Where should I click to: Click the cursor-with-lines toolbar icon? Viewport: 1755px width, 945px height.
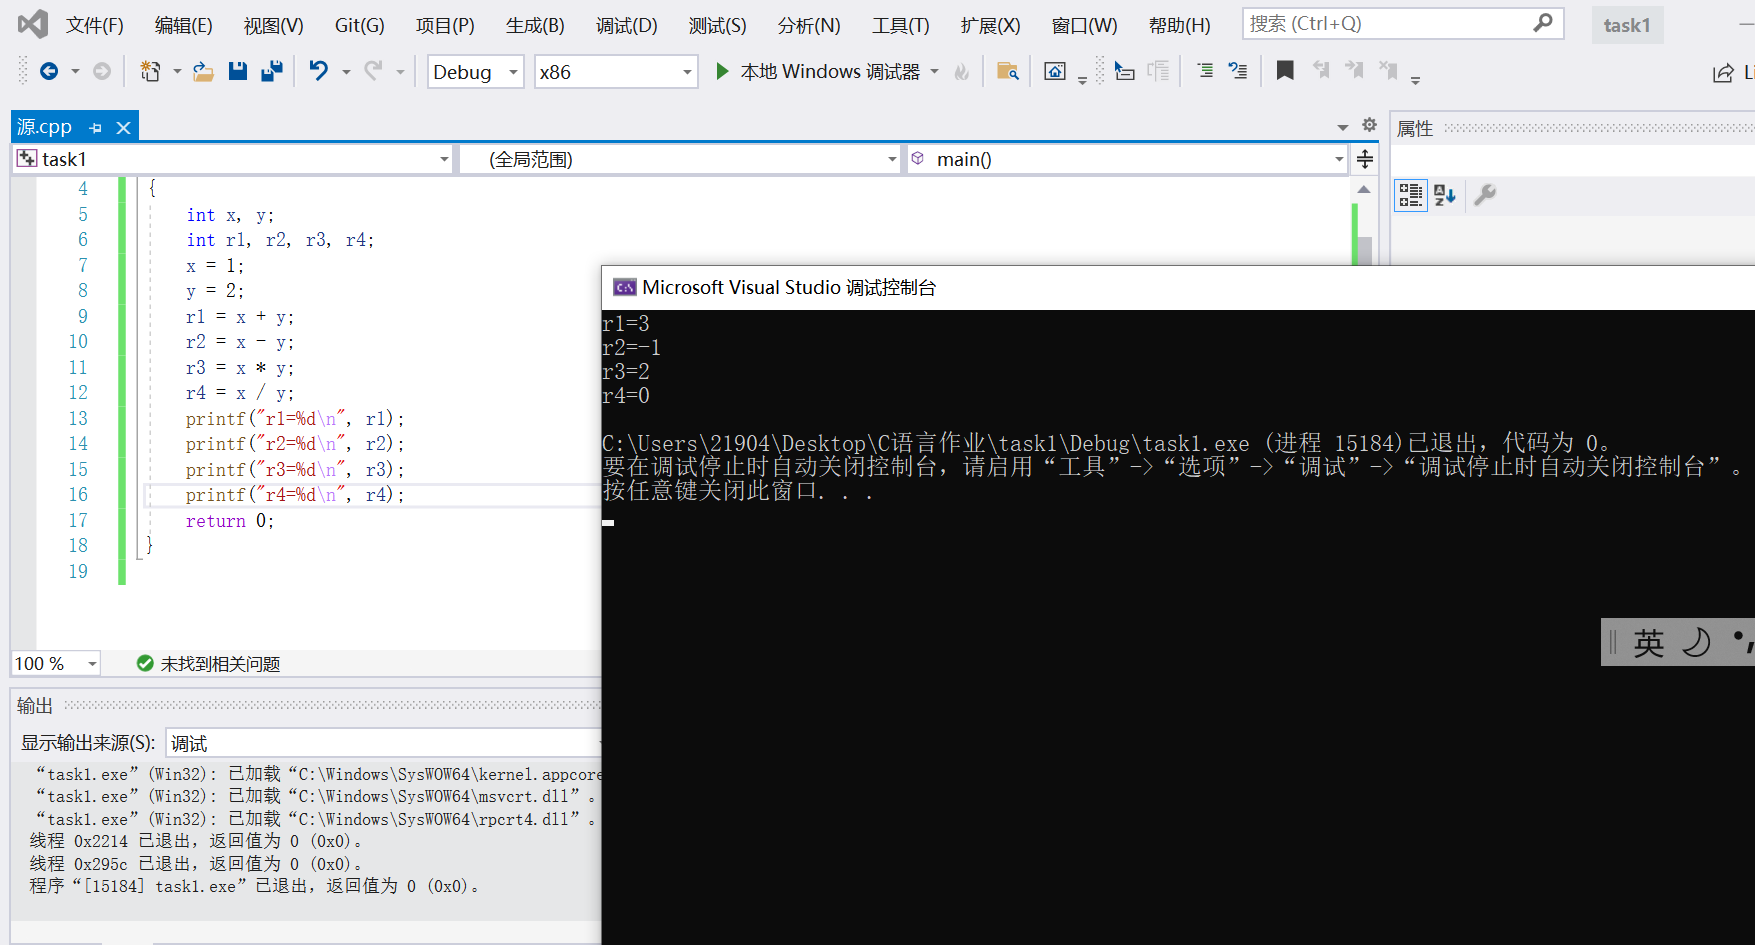1125,71
